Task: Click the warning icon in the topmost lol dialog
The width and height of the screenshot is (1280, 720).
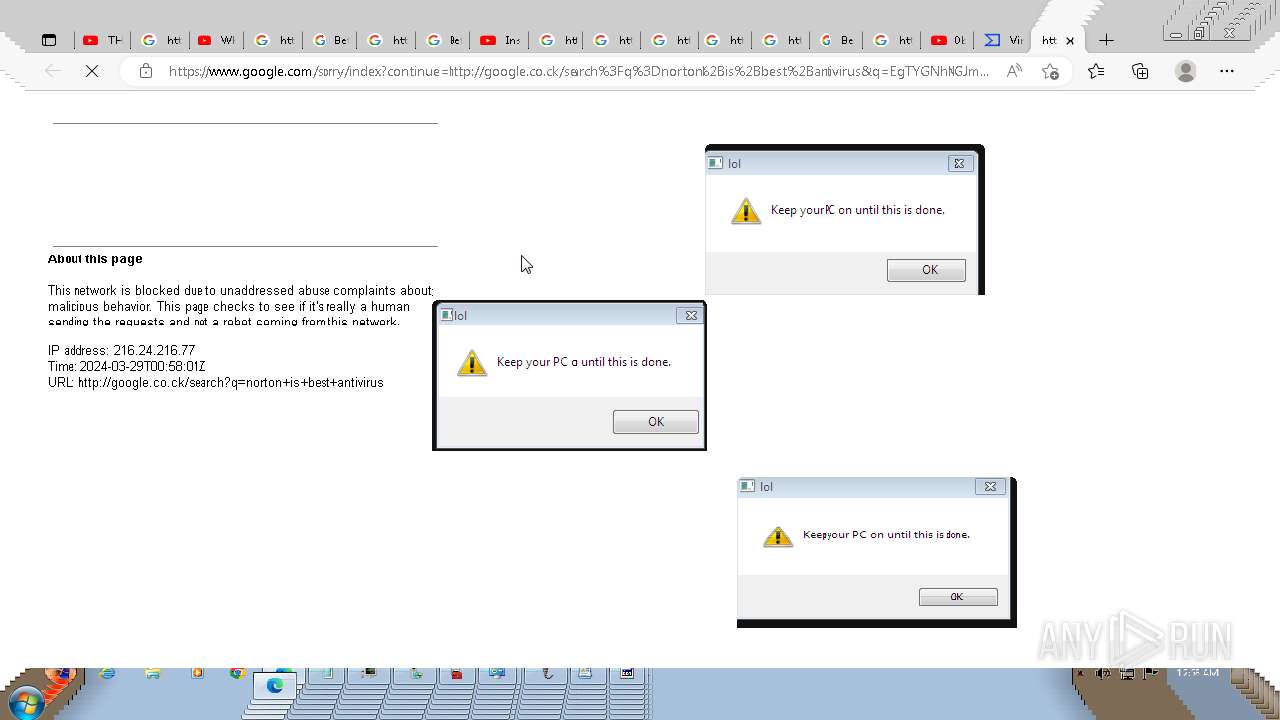Action: (746, 211)
